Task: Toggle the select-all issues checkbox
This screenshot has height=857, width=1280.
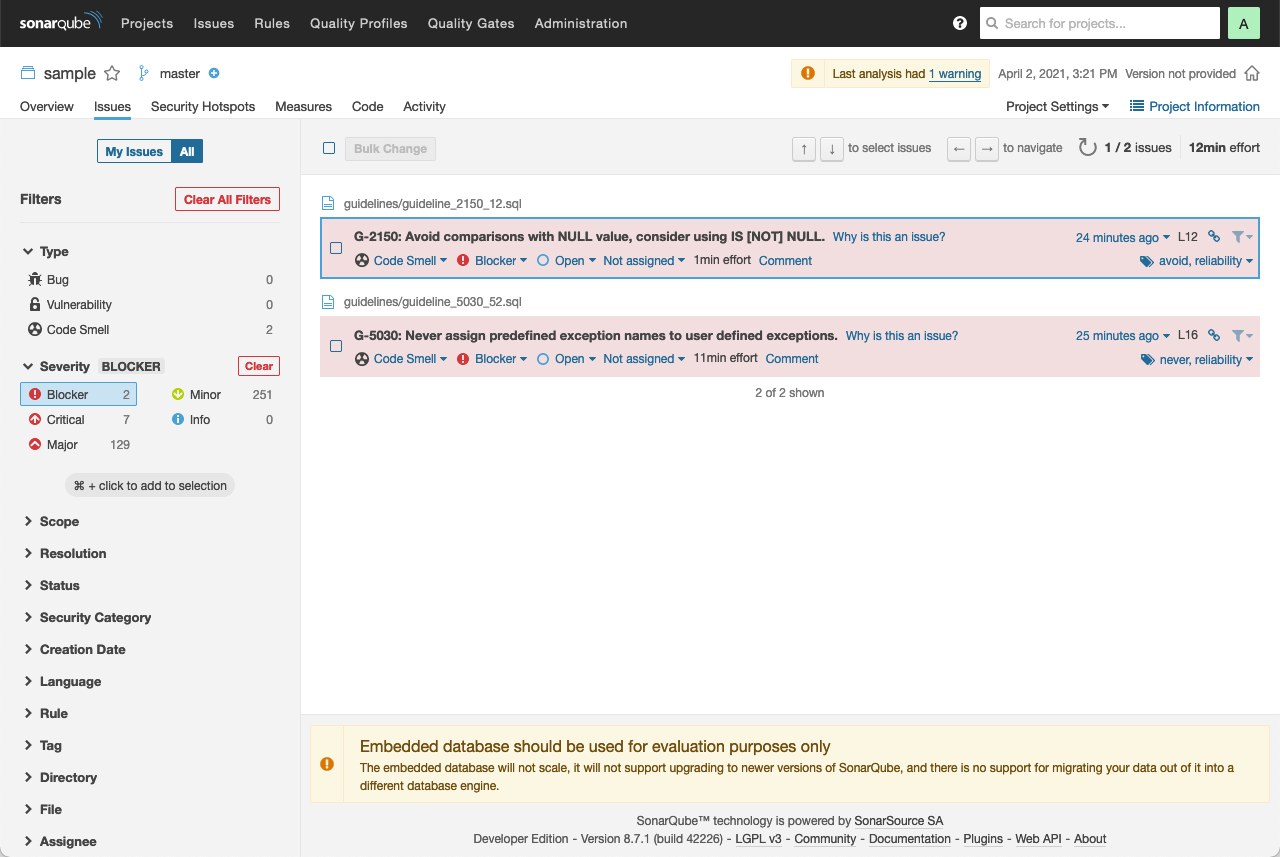Action: (x=329, y=148)
